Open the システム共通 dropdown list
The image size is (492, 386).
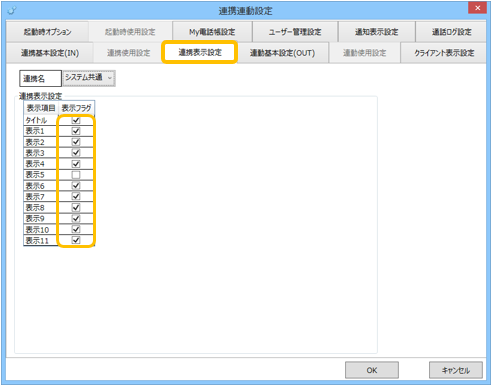tap(89, 78)
